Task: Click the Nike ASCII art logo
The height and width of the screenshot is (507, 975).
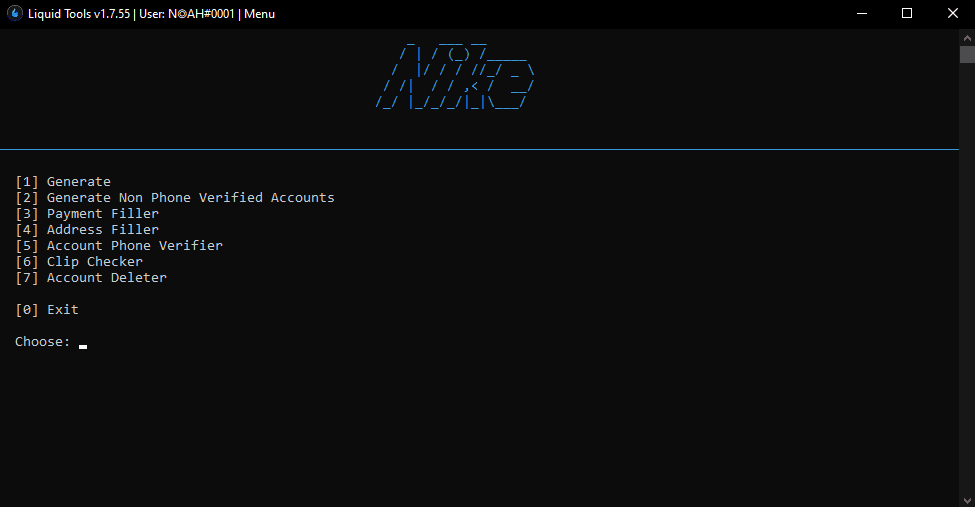Action: tap(455, 76)
